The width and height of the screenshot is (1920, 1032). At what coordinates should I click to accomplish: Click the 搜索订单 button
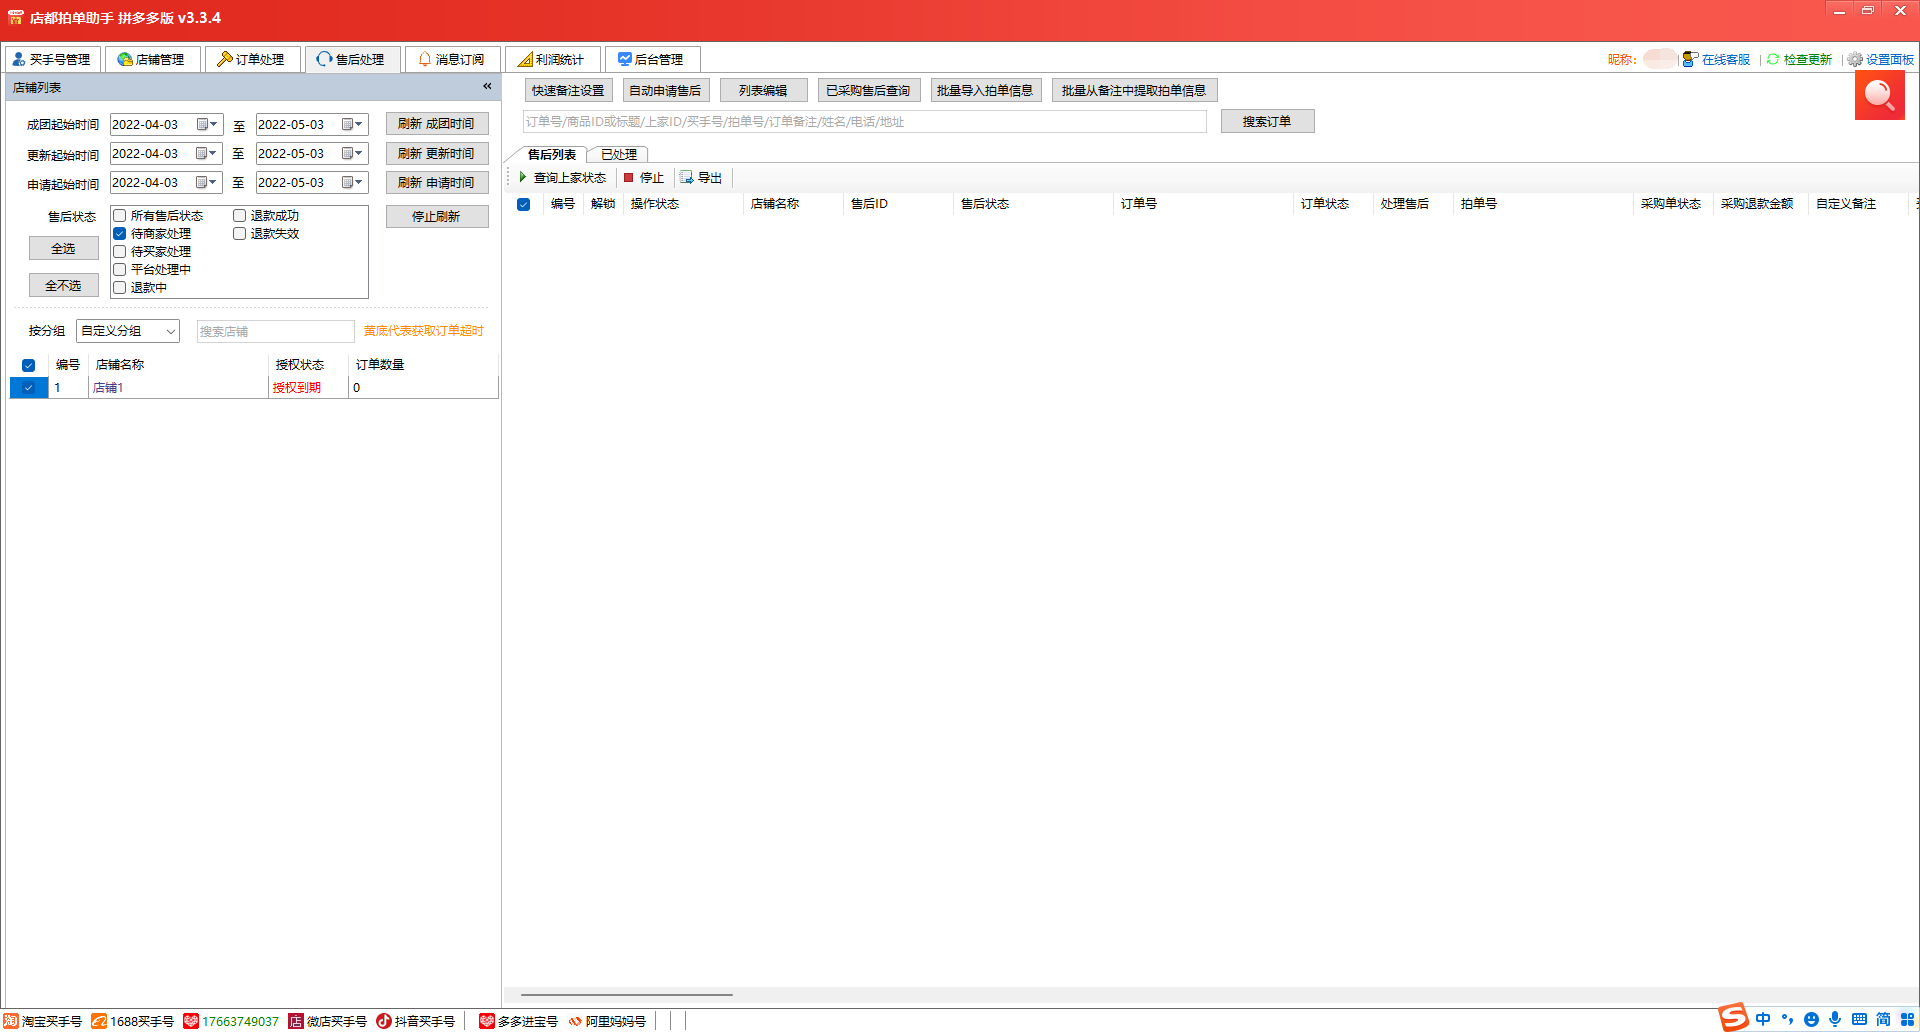[x=1267, y=122]
